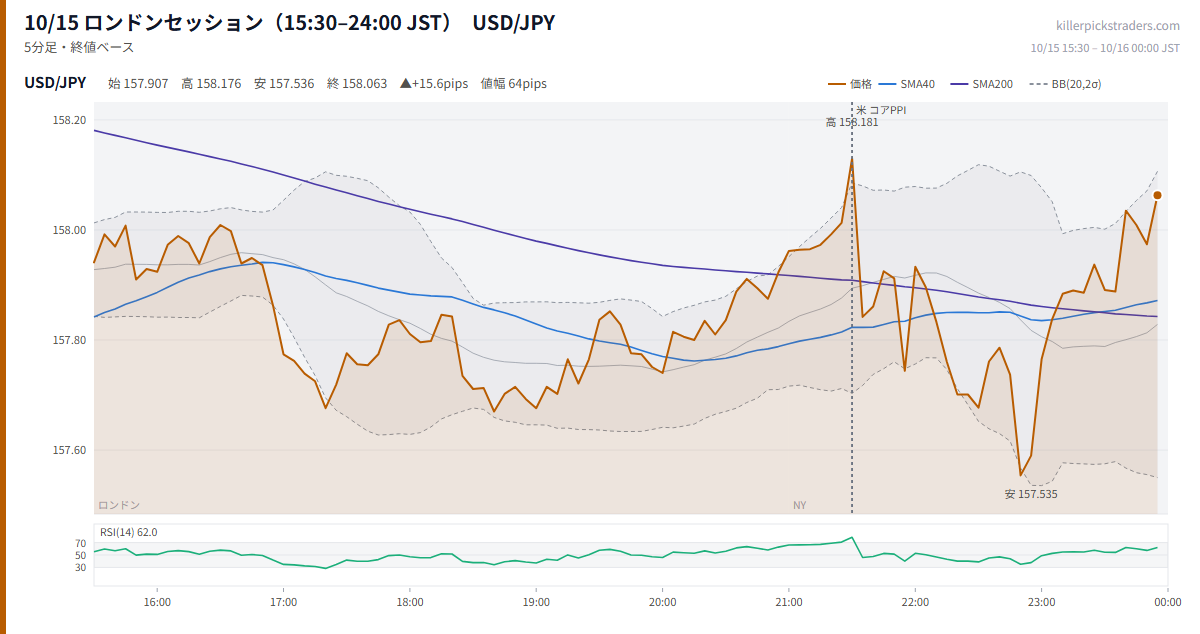The height and width of the screenshot is (634, 1200).
Task: Click the 21:00 time axis tick
Action: click(789, 602)
